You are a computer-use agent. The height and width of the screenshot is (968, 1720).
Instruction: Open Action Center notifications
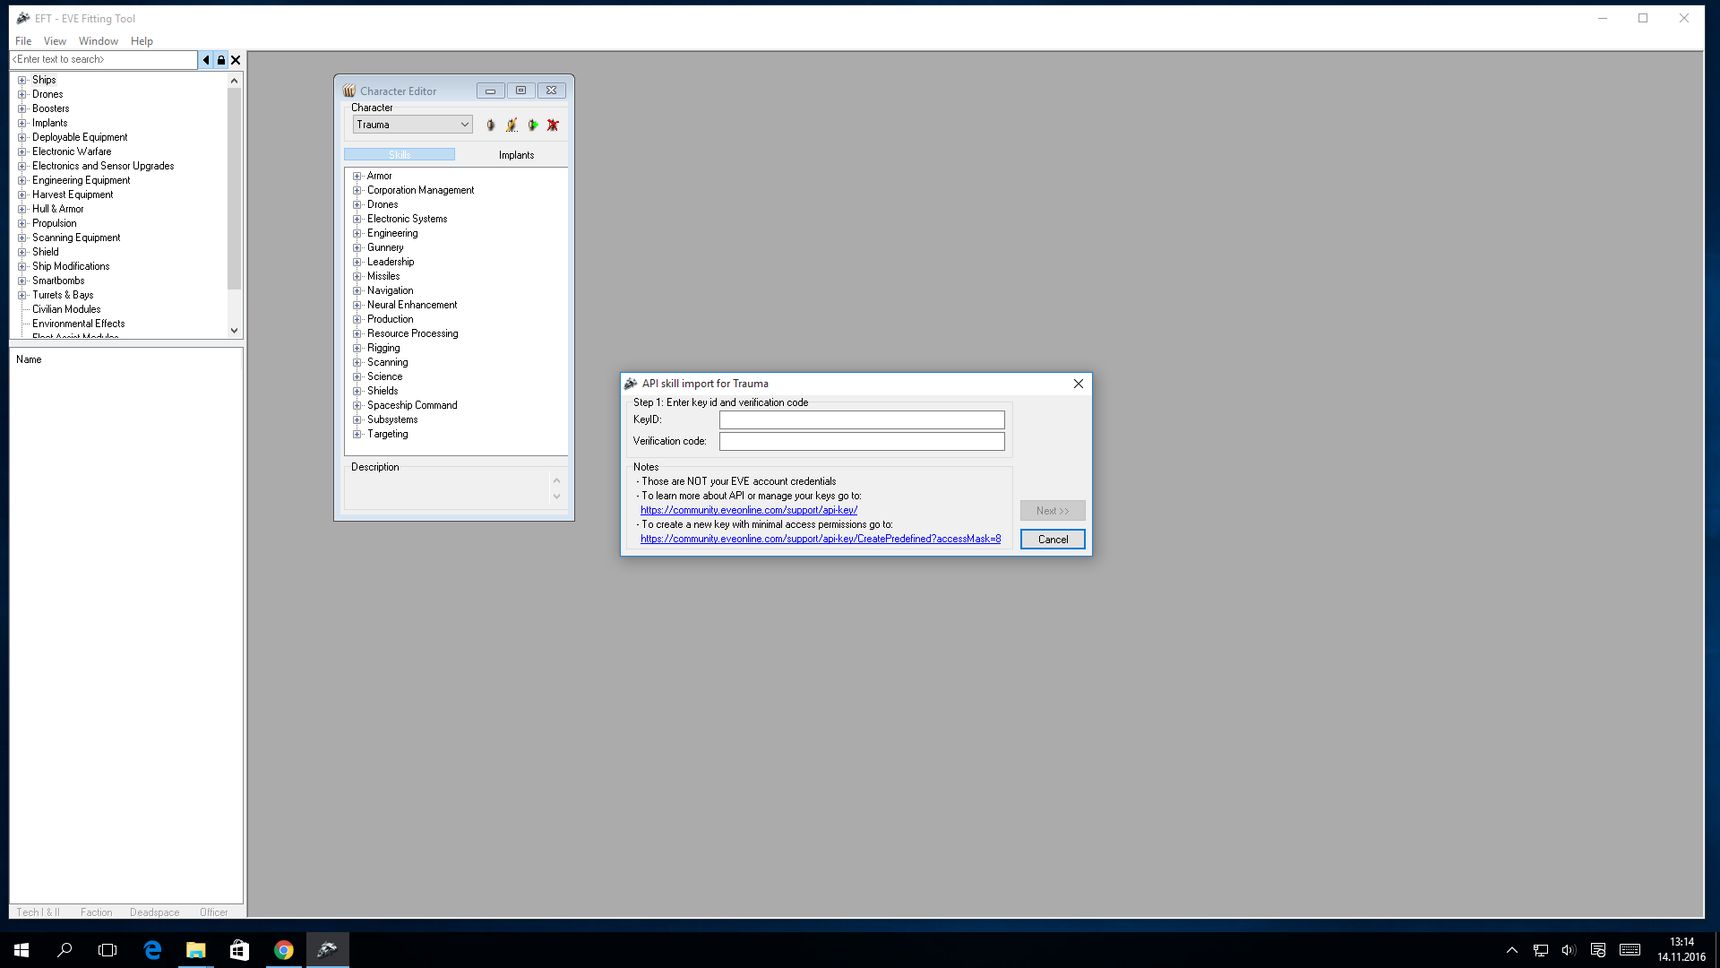(1598, 950)
